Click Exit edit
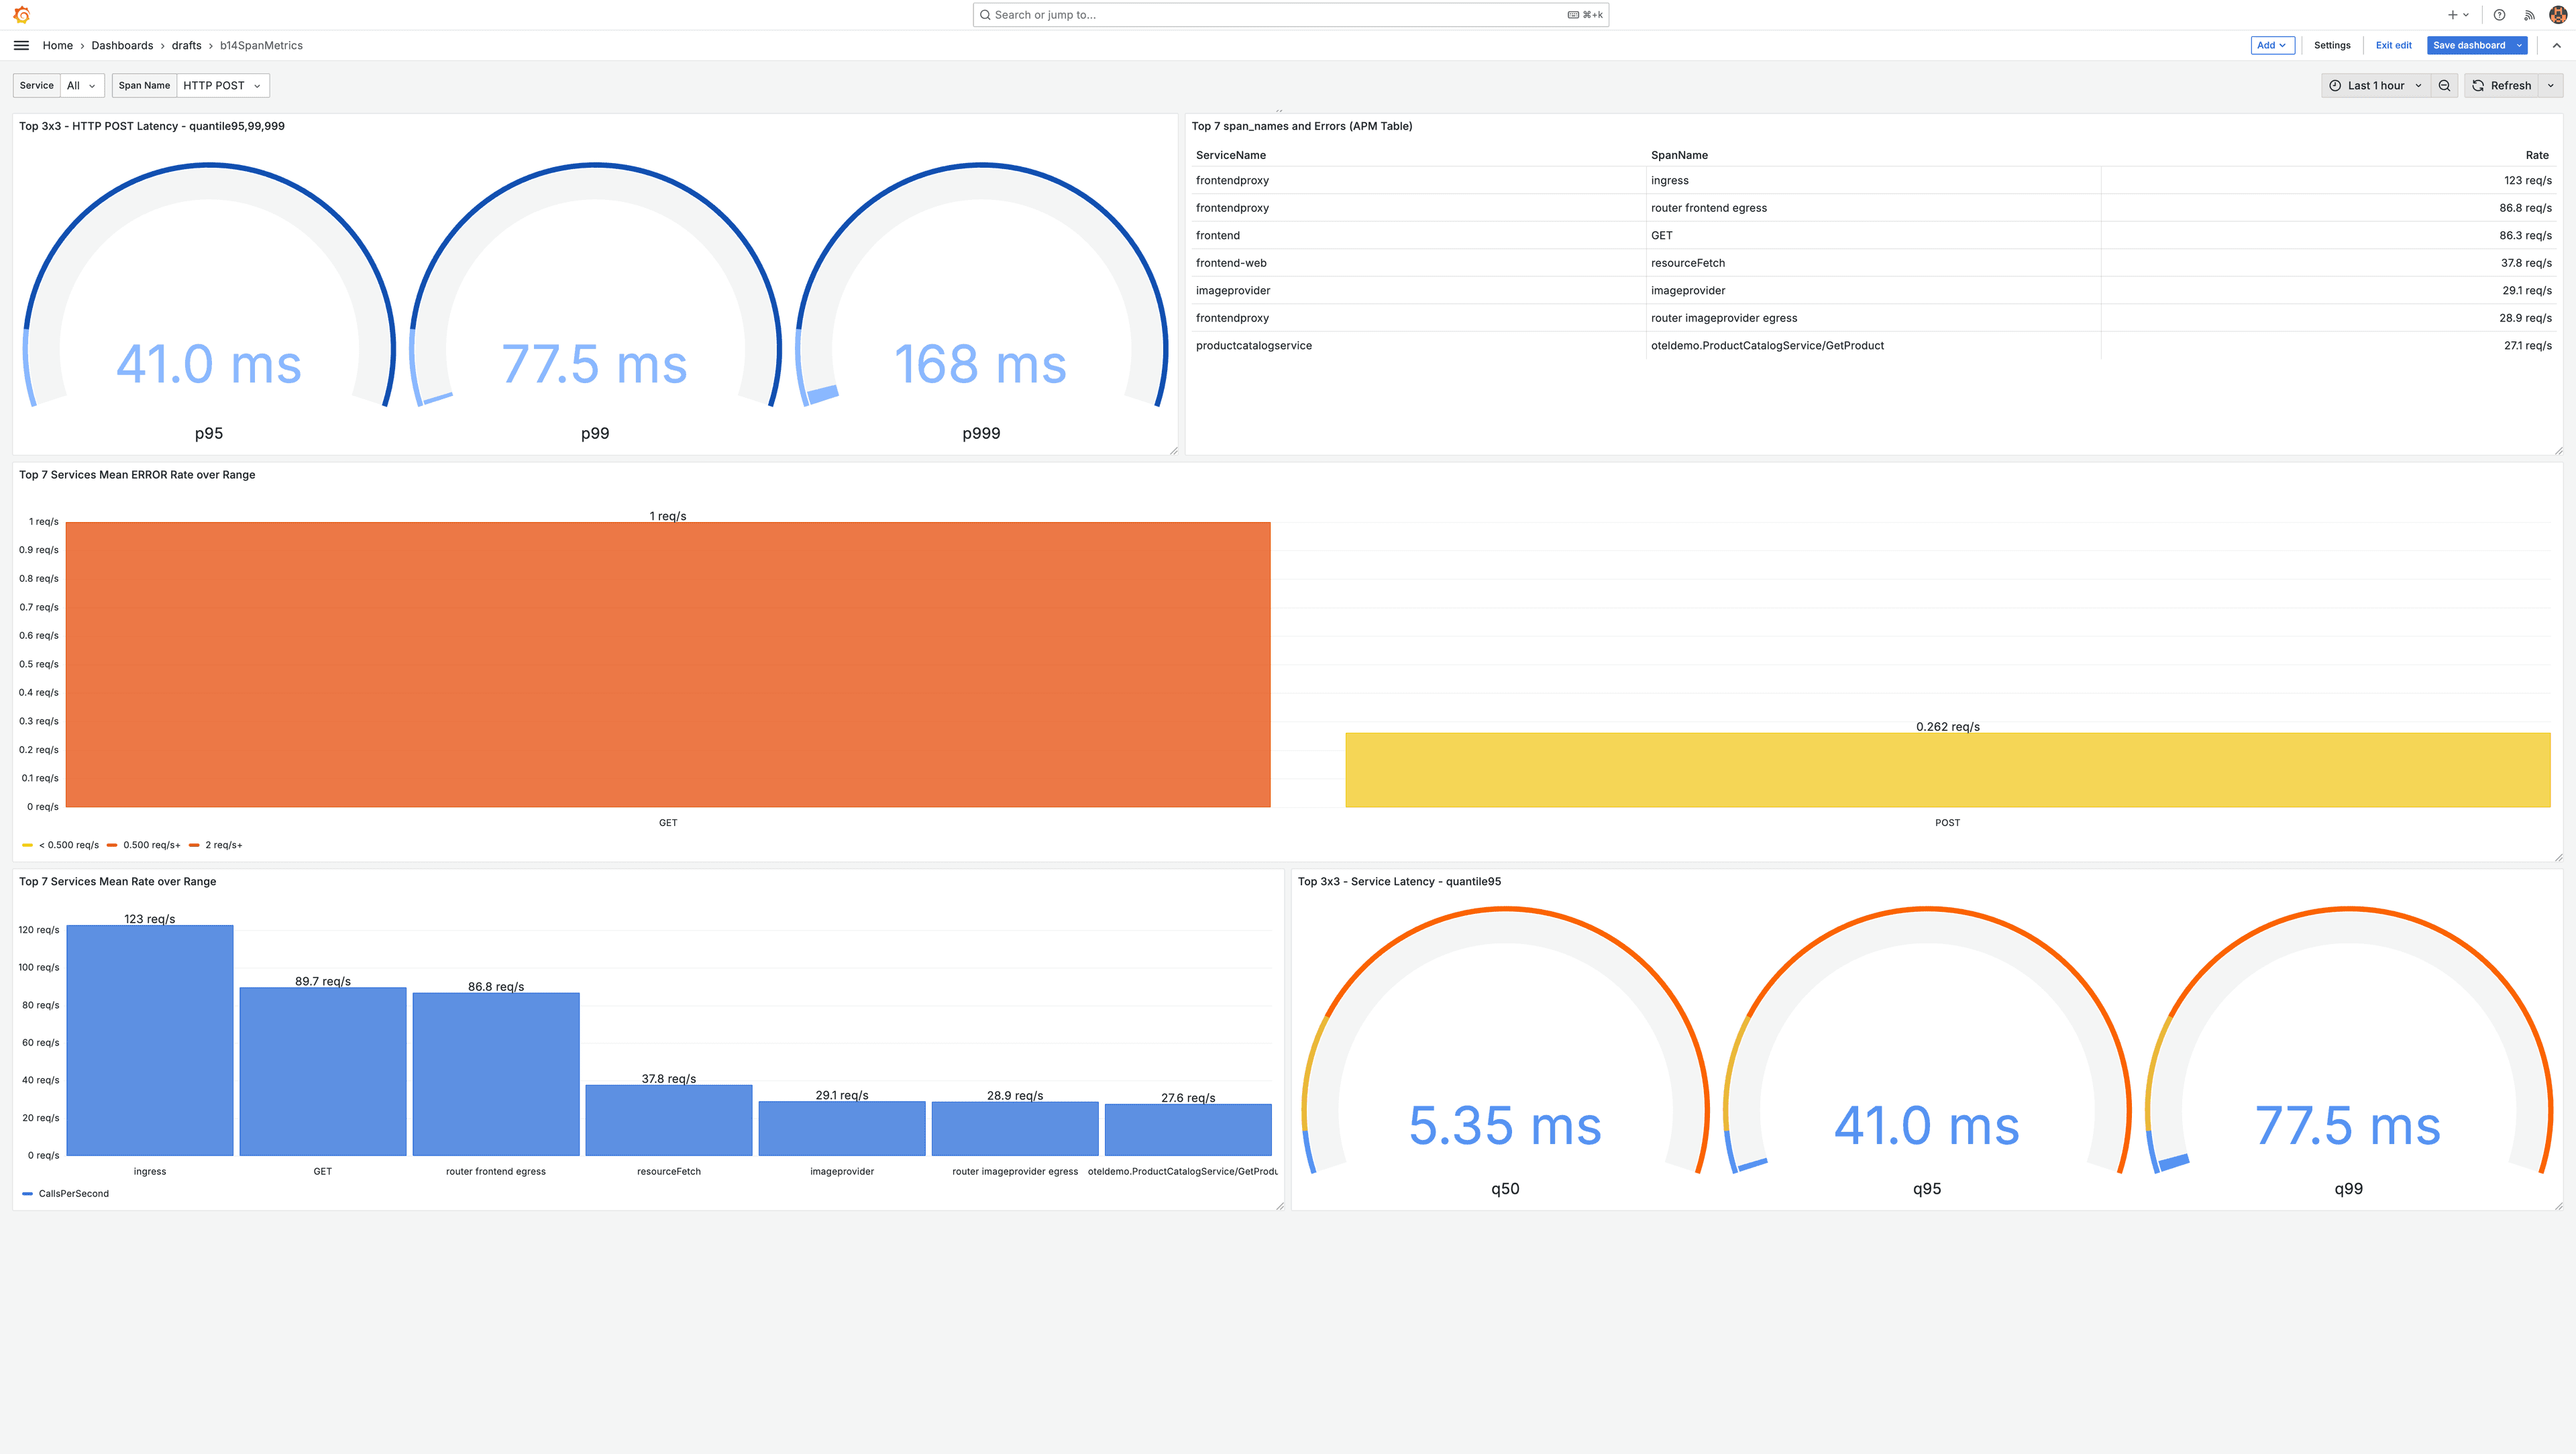This screenshot has width=2576, height=1454. coord(2393,45)
